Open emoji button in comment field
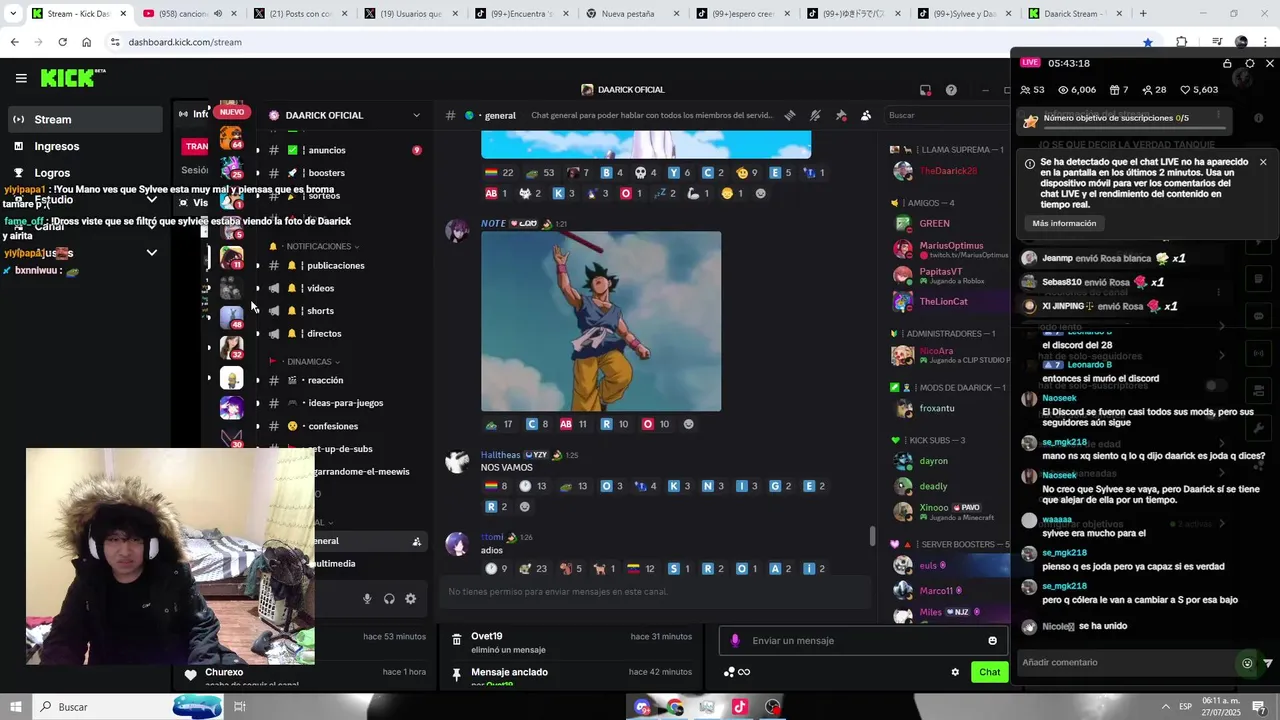This screenshot has width=1280, height=720. point(1247,663)
